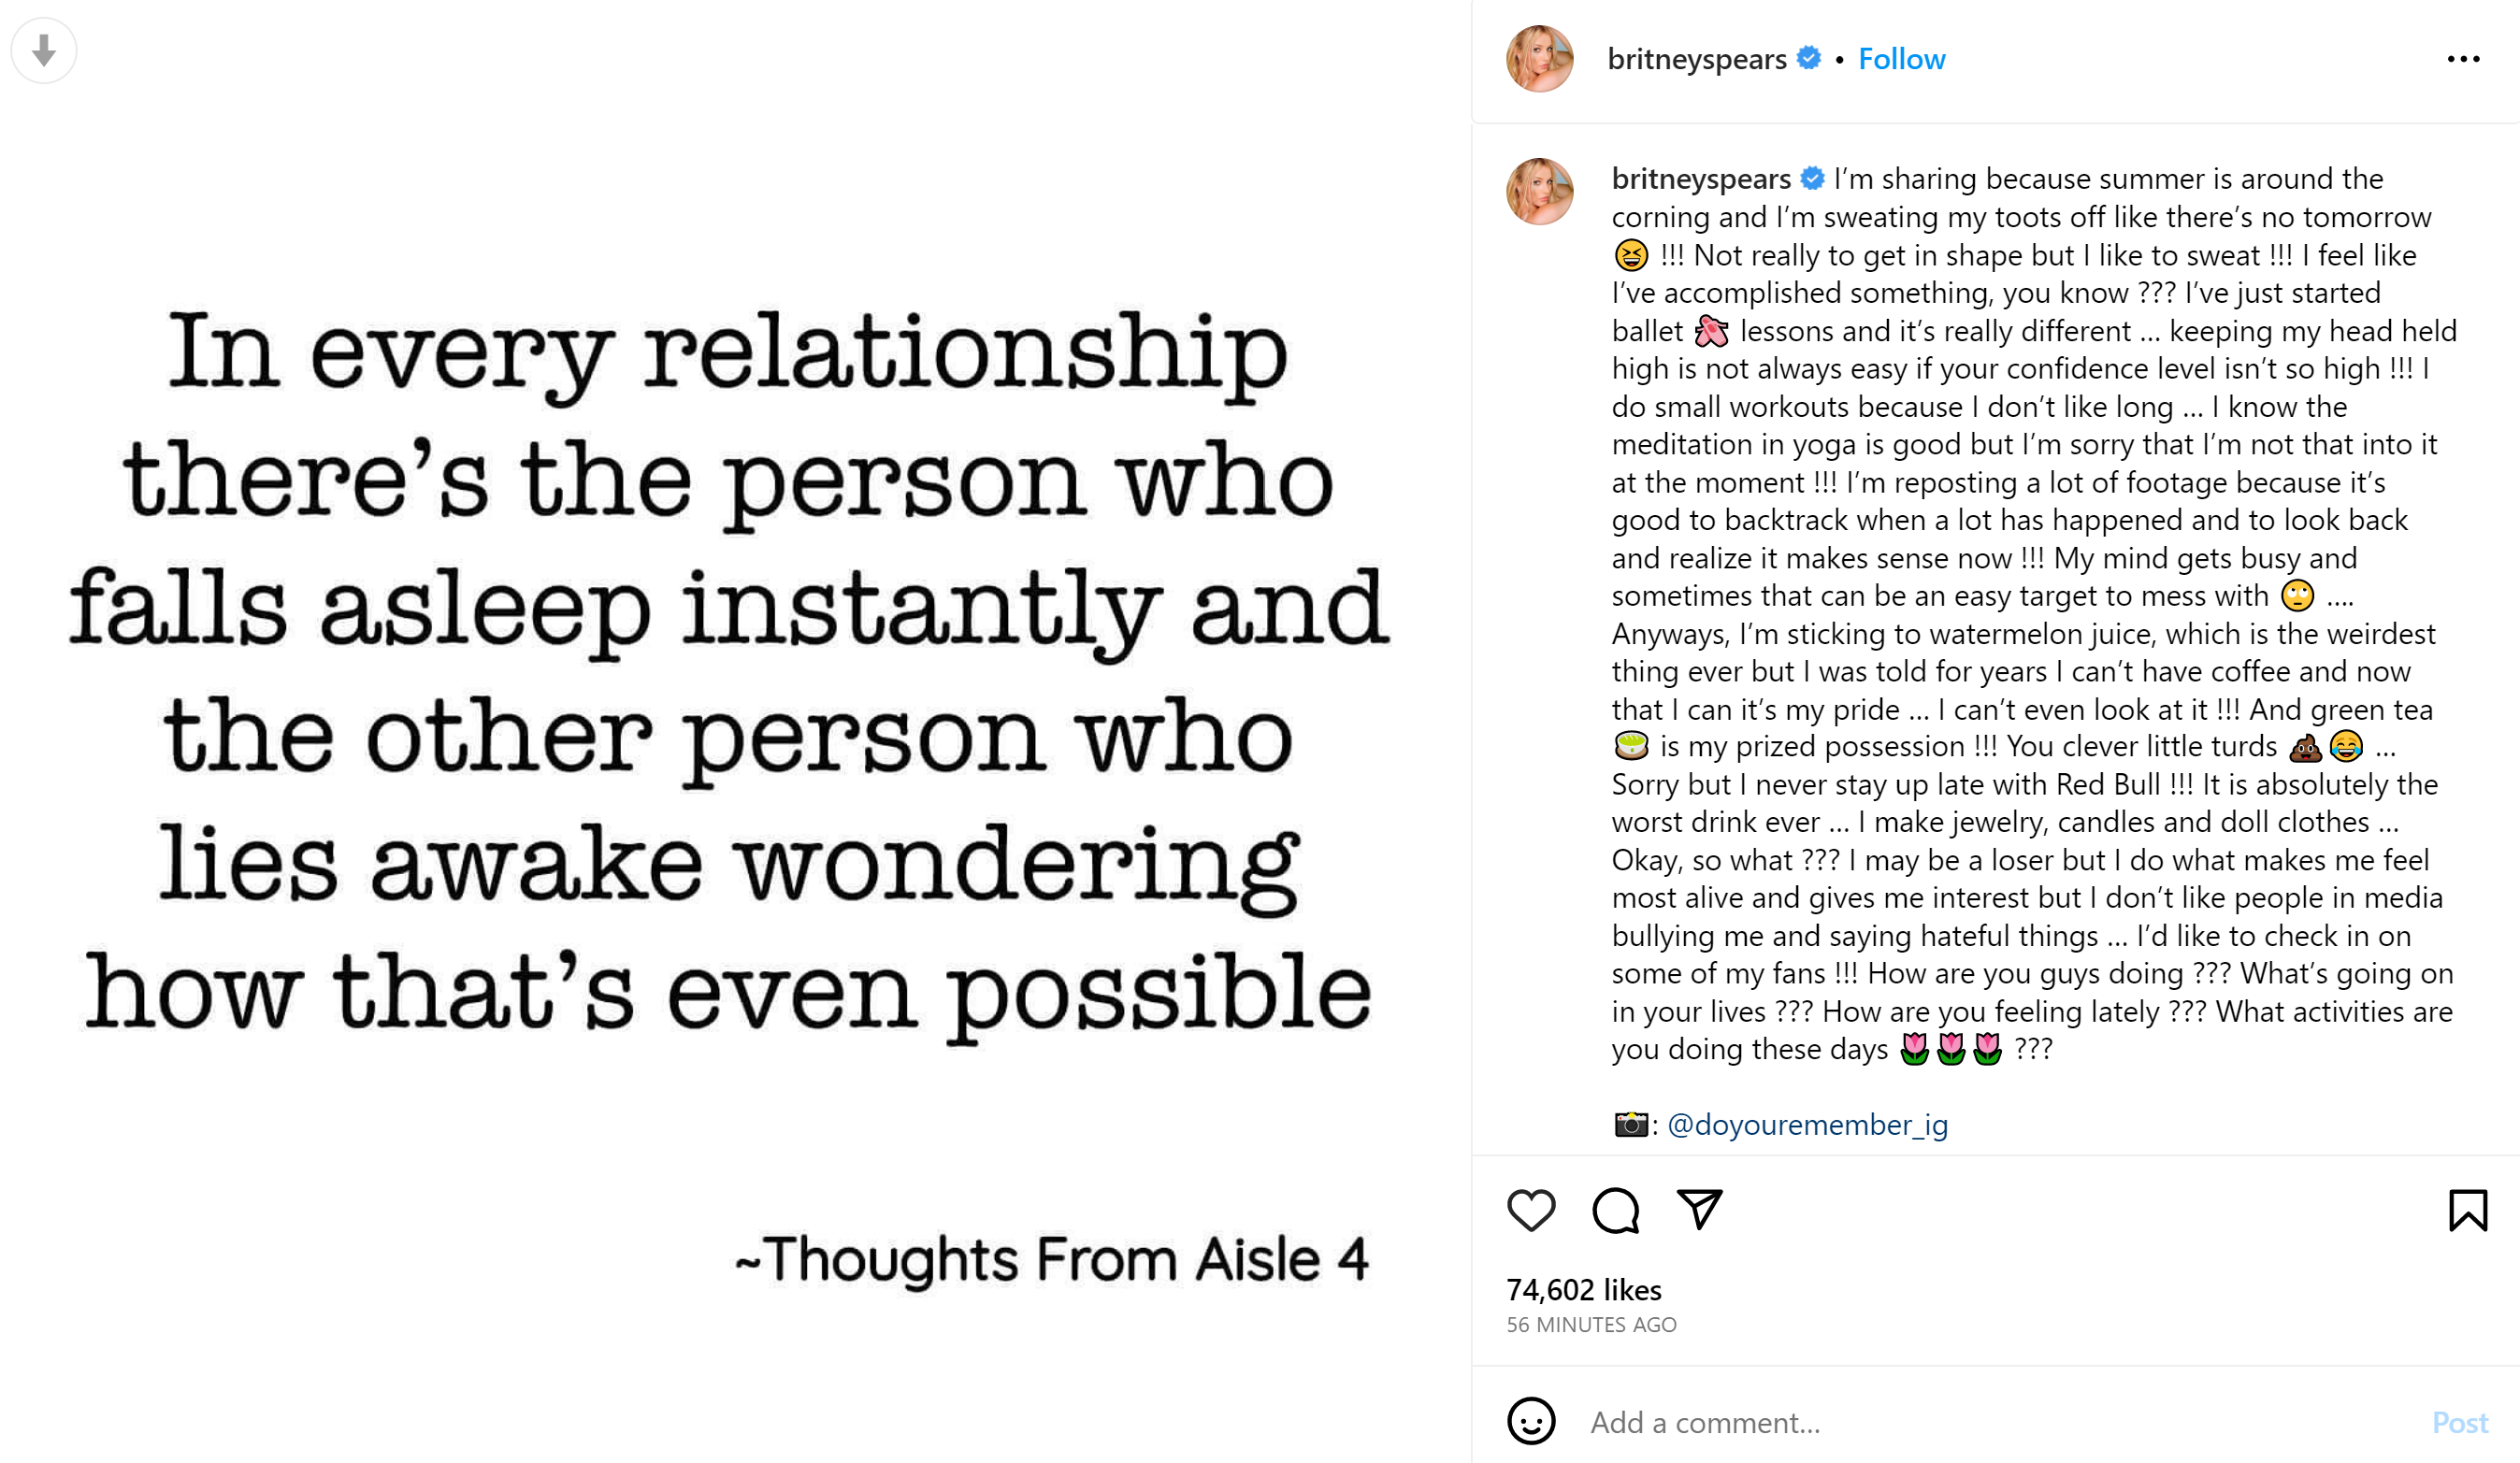Screen dimensions: 2520x1463
Task: Click the Follow link next to britneyspears
Action: click(x=1901, y=59)
